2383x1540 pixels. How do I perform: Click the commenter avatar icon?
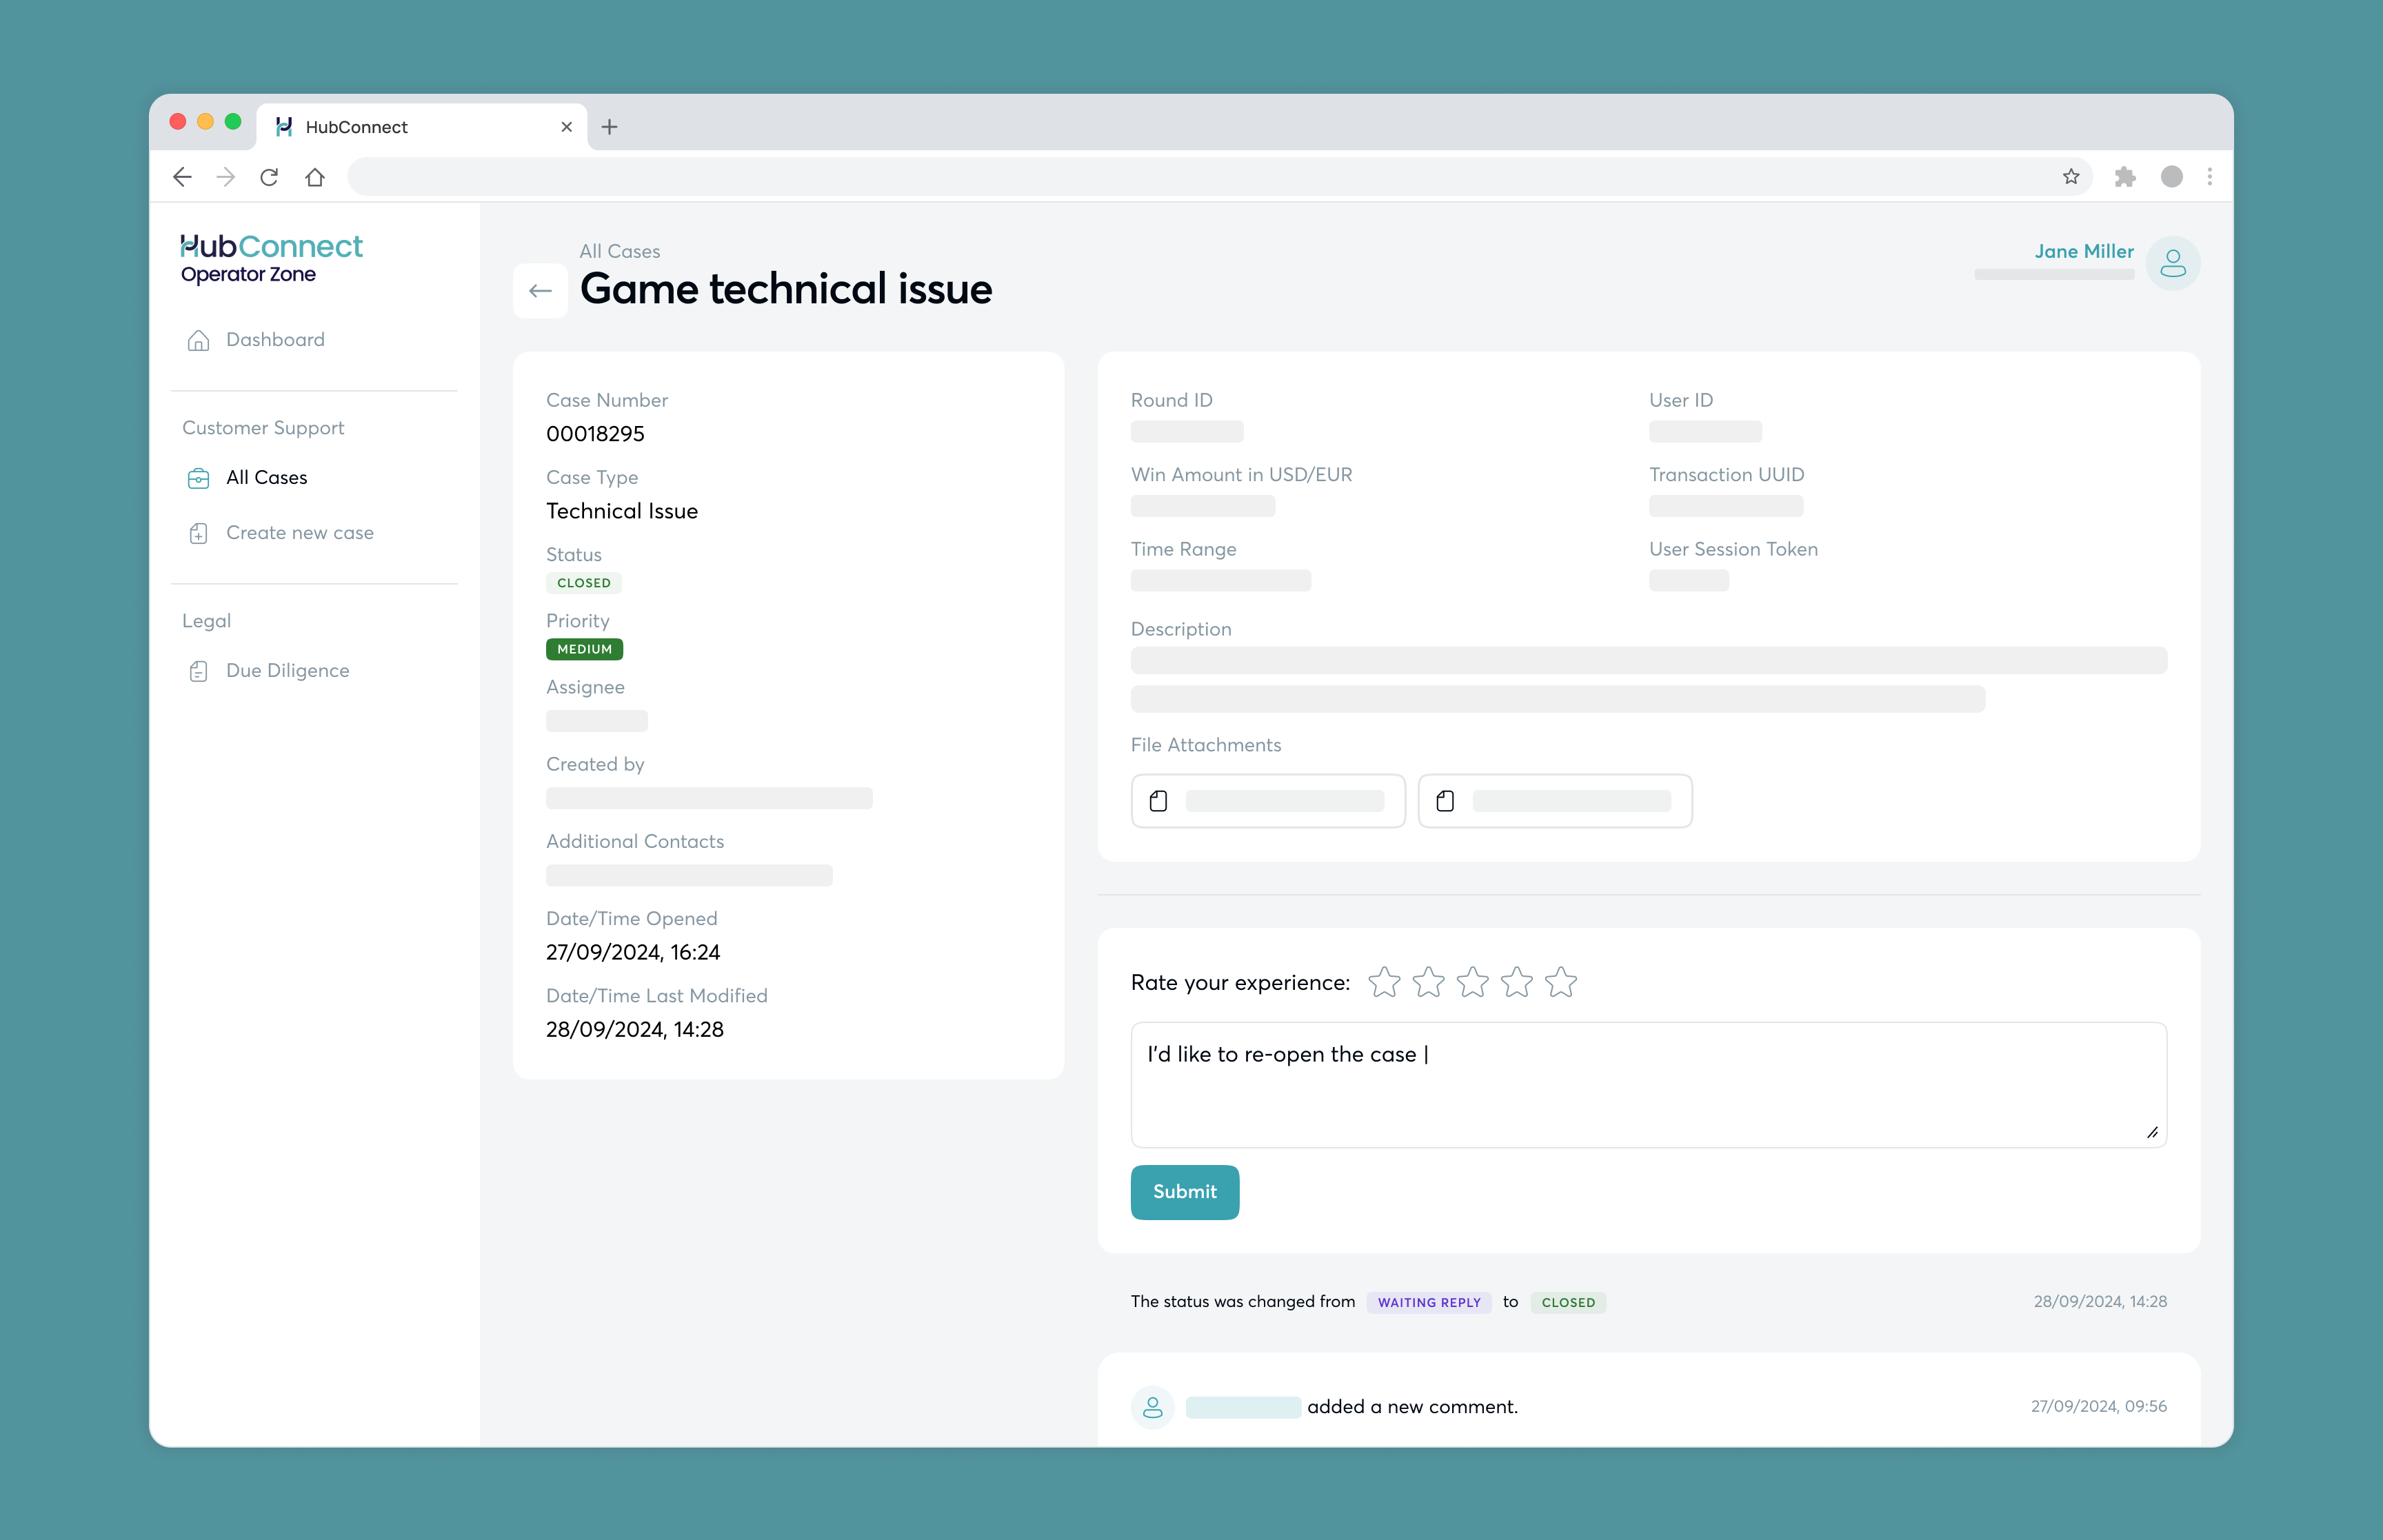pos(1152,1407)
